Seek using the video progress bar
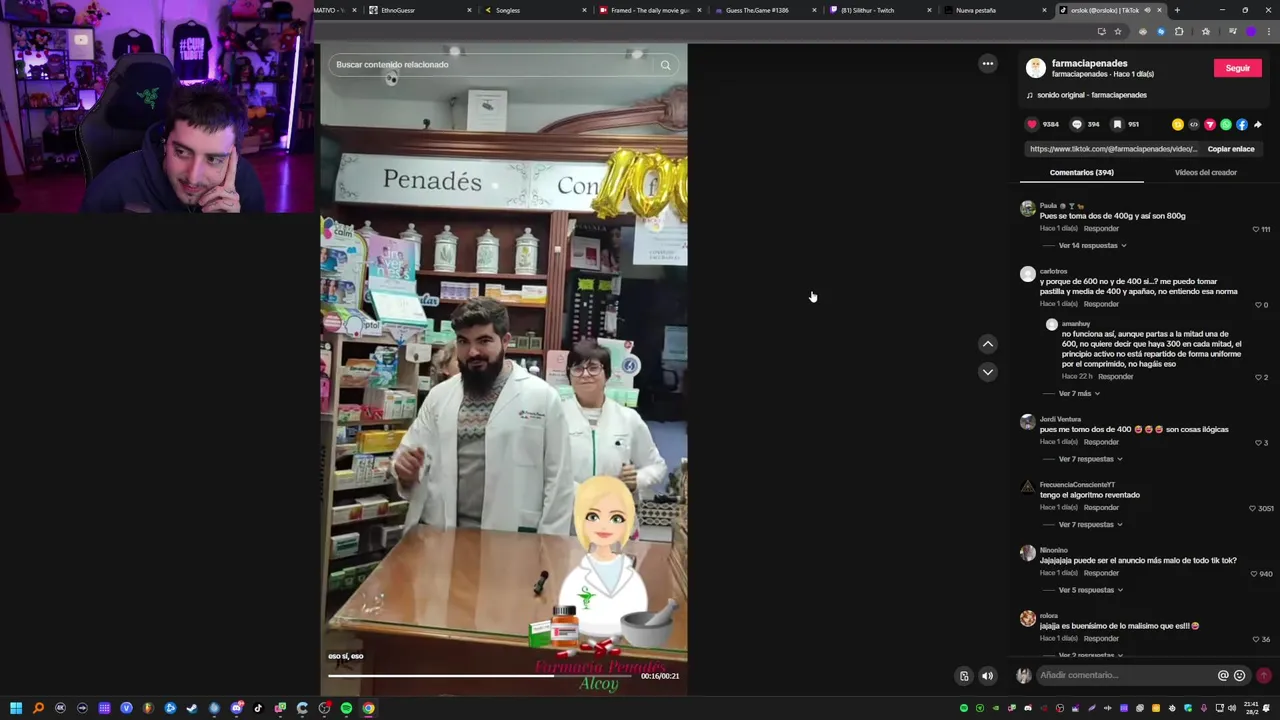The image size is (1280, 720). (x=482, y=676)
